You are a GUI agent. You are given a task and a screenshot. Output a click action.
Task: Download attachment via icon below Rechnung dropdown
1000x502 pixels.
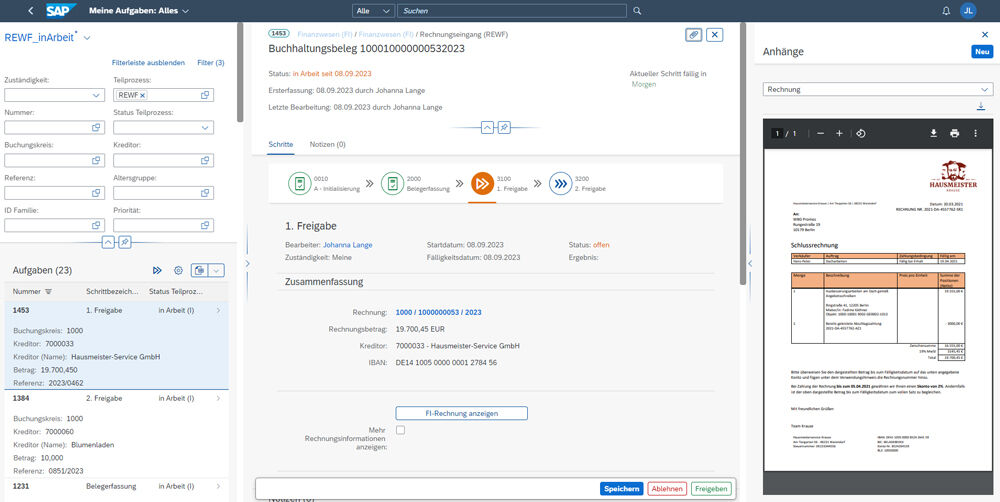[981, 107]
